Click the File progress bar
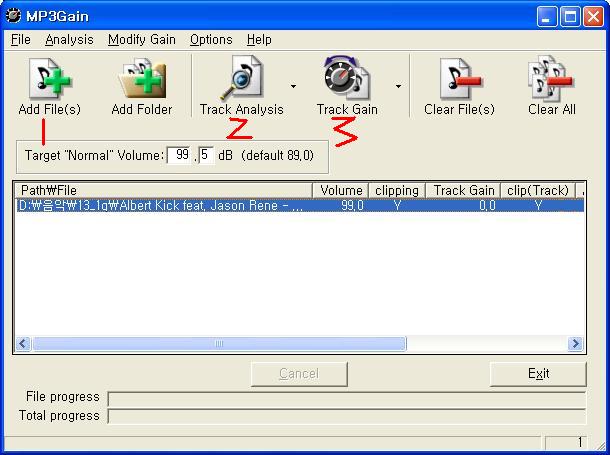Screen dimensions: 610x455 (x=347, y=399)
